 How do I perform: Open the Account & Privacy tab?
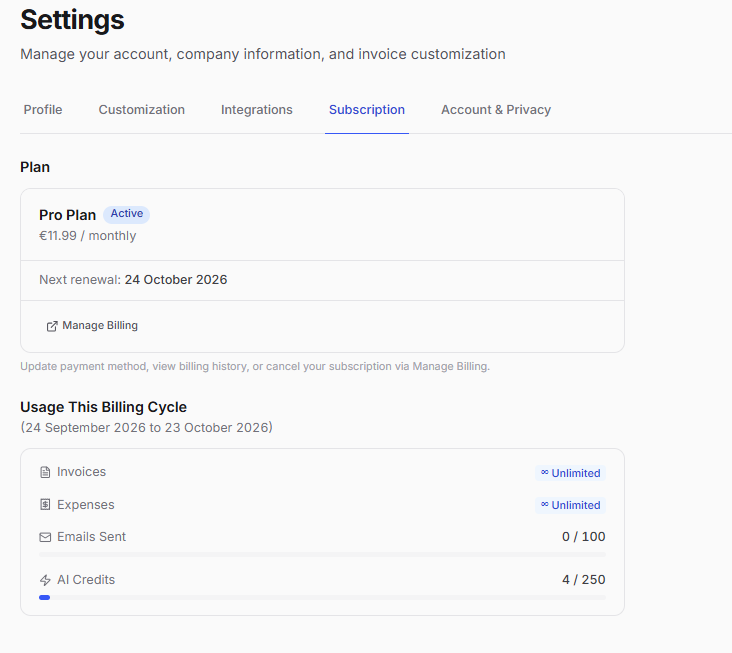click(496, 110)
